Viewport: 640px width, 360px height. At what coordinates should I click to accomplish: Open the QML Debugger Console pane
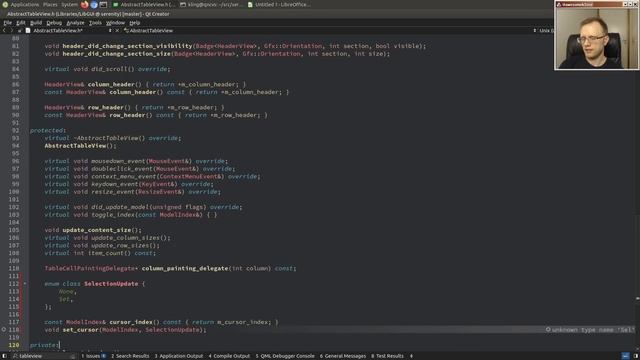click(x=285, y=356)
